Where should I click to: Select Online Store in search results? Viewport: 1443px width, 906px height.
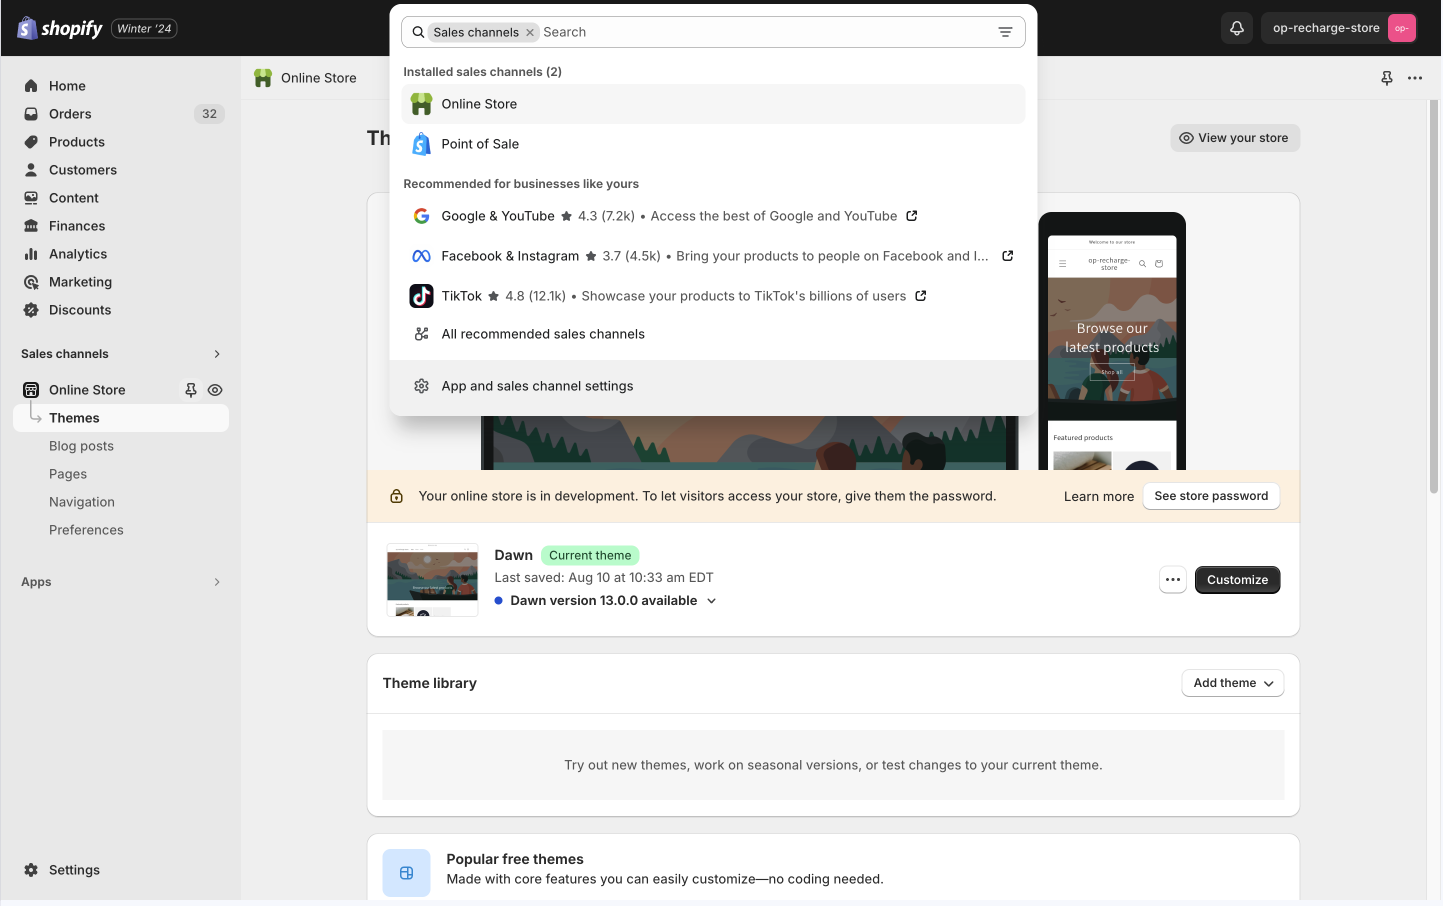click(x=713, y=104)
